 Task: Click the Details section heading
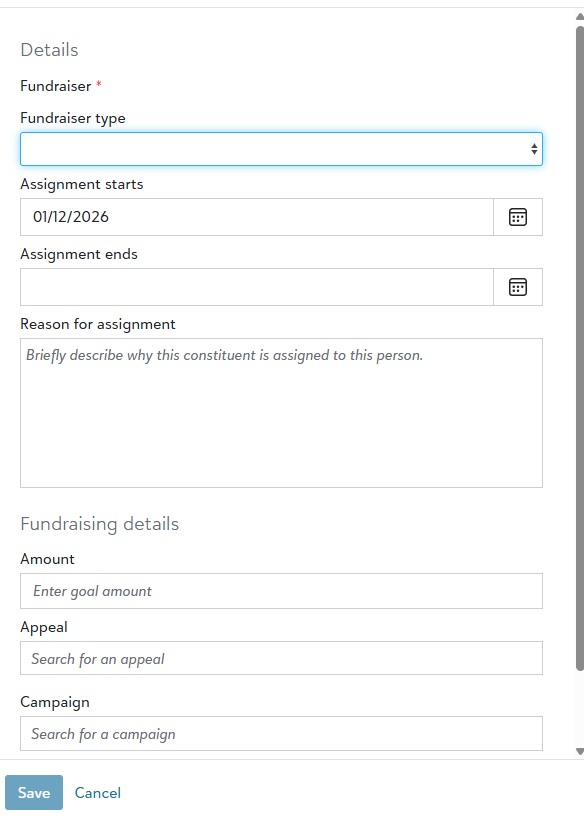point(49,49)
